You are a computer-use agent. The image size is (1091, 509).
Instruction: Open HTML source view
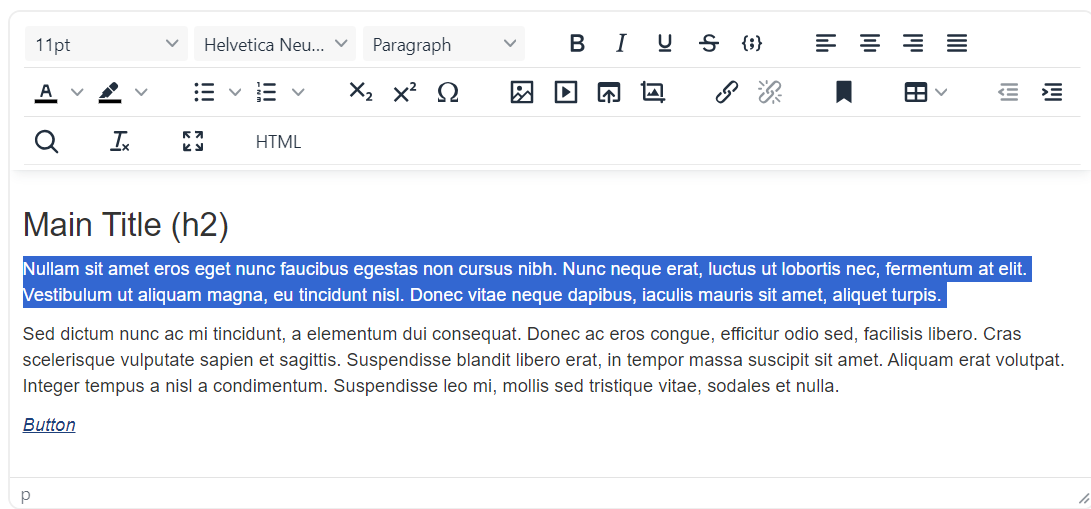(x=278, y=142)
